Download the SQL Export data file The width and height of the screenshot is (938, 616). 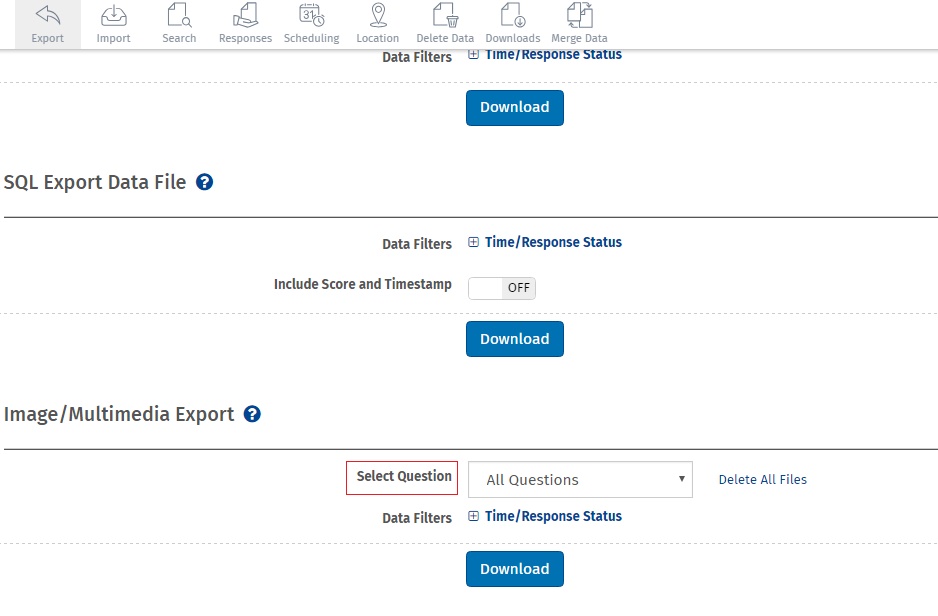(514, 339)
